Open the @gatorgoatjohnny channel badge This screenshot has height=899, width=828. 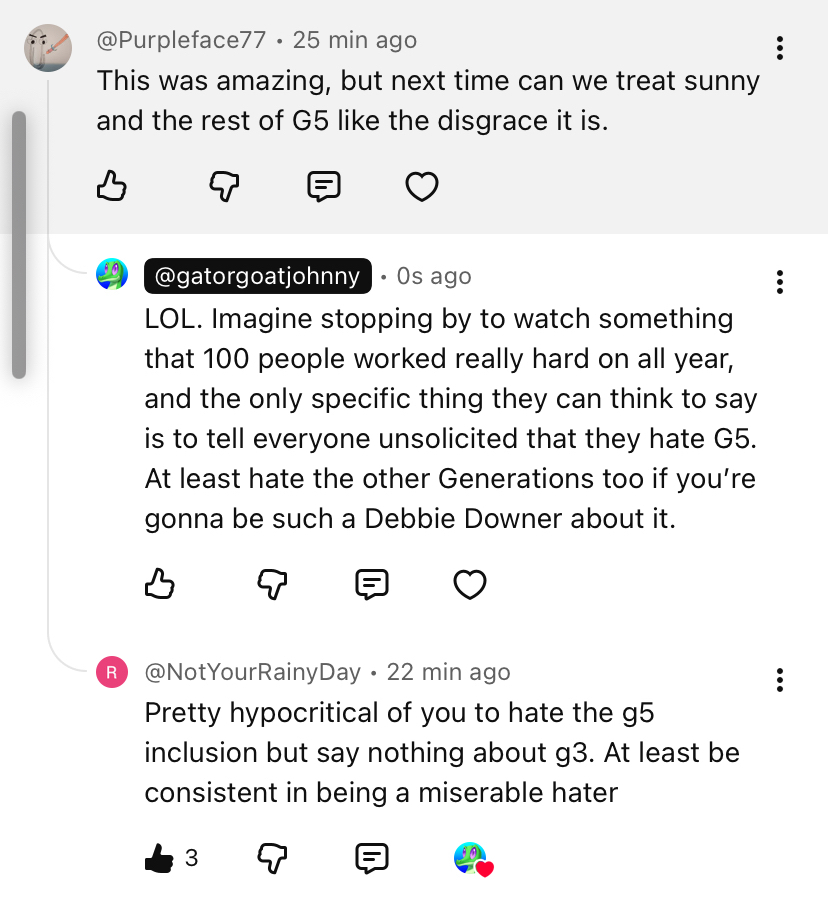[258, 276]
